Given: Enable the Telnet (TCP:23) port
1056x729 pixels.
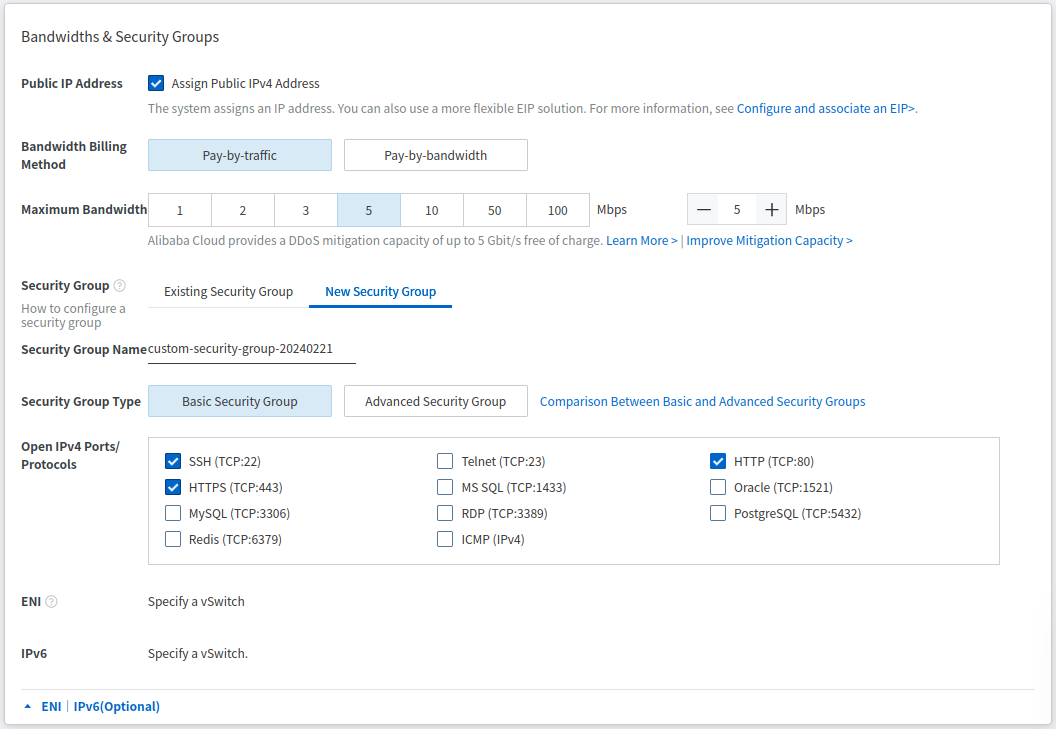Looking at the screenshot, I should click(445, 461).
